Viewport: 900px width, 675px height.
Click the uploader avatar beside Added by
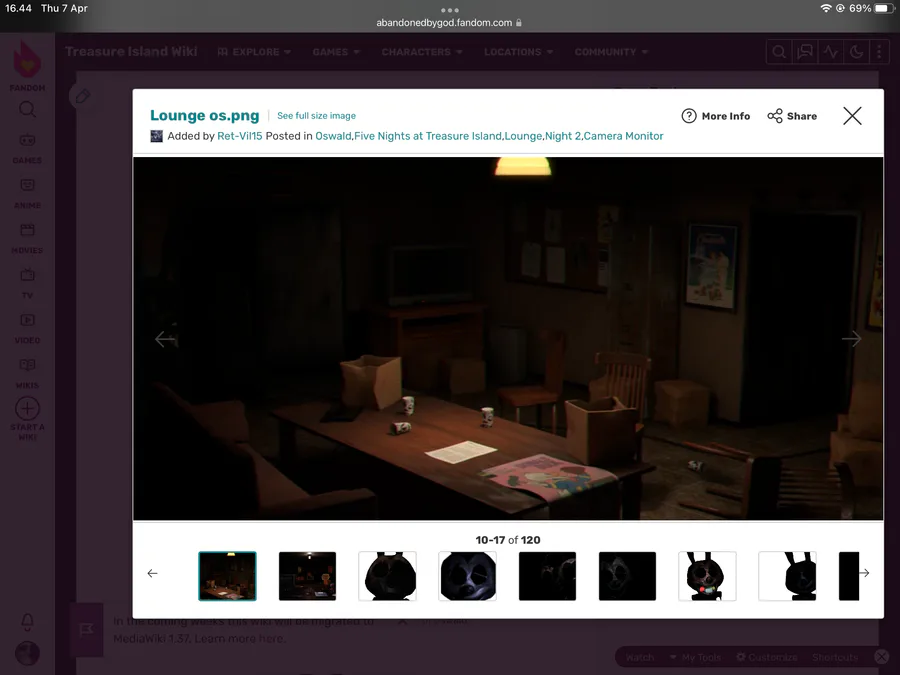point(156,136)
